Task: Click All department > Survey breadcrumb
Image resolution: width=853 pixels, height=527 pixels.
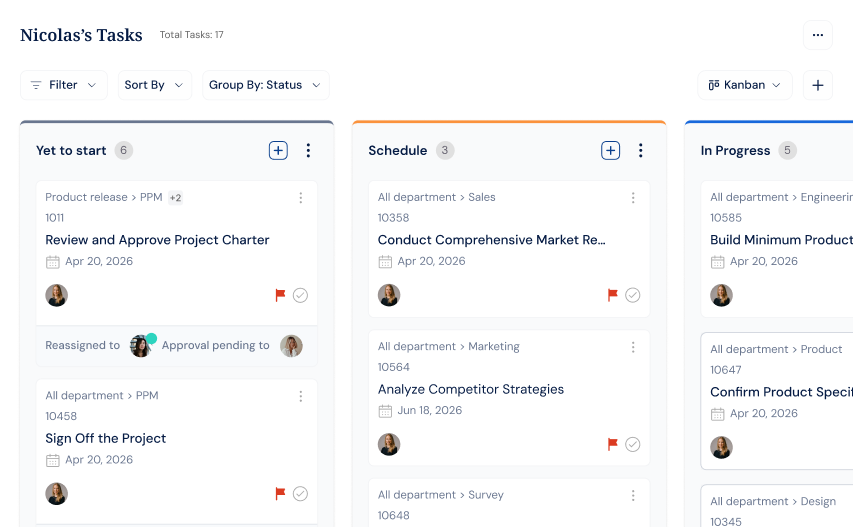Action: coord(441,495)
